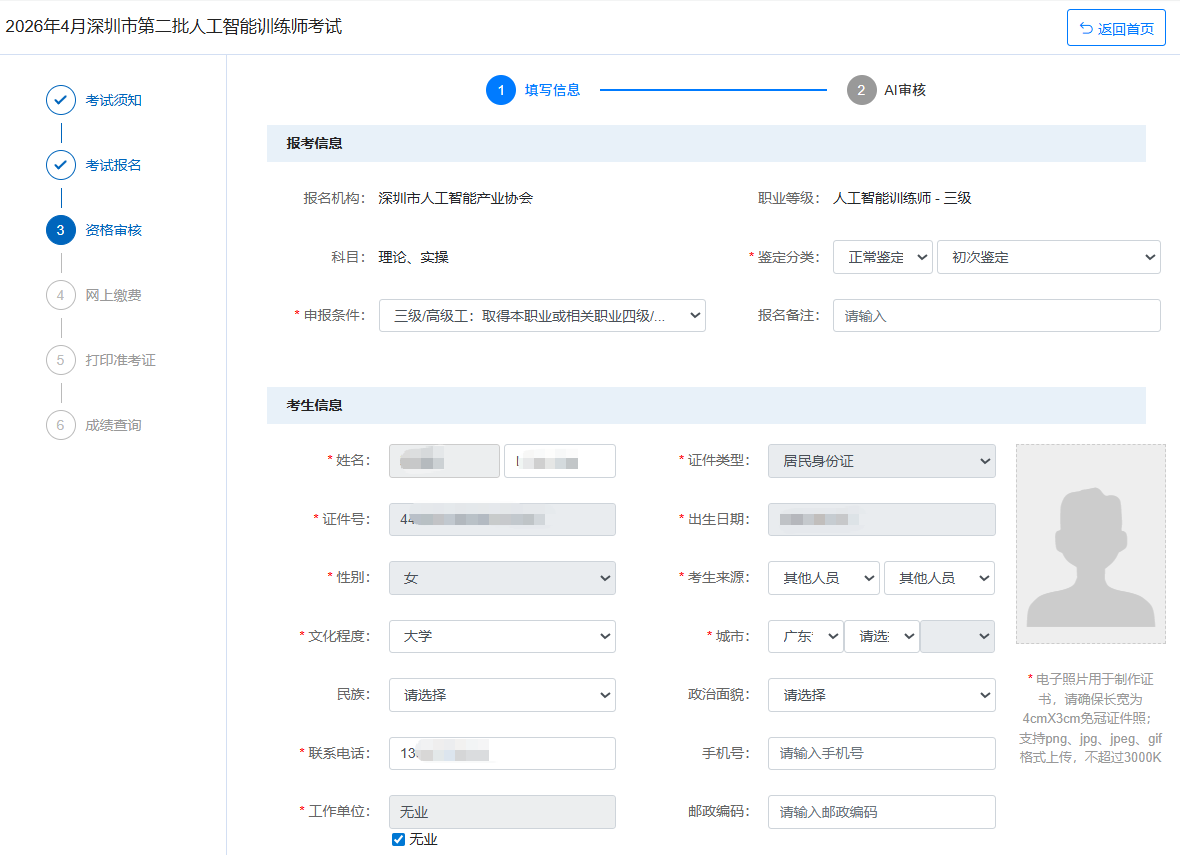Click the 考试须知 checkmark step icon
Image resolution: width=1180 pixels, height=855 pixels.
tap(61, 100)
